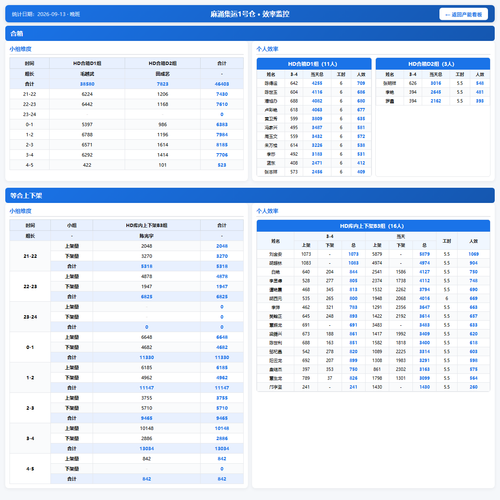
Task: Click the 1196 cell in 1-2 row
Action: pos(162,135)
